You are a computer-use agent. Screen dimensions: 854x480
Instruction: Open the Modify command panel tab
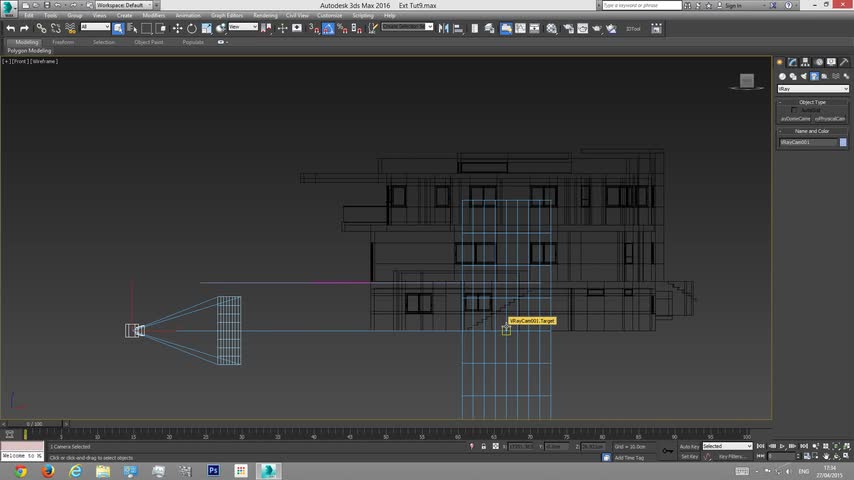tap(793, 62)
